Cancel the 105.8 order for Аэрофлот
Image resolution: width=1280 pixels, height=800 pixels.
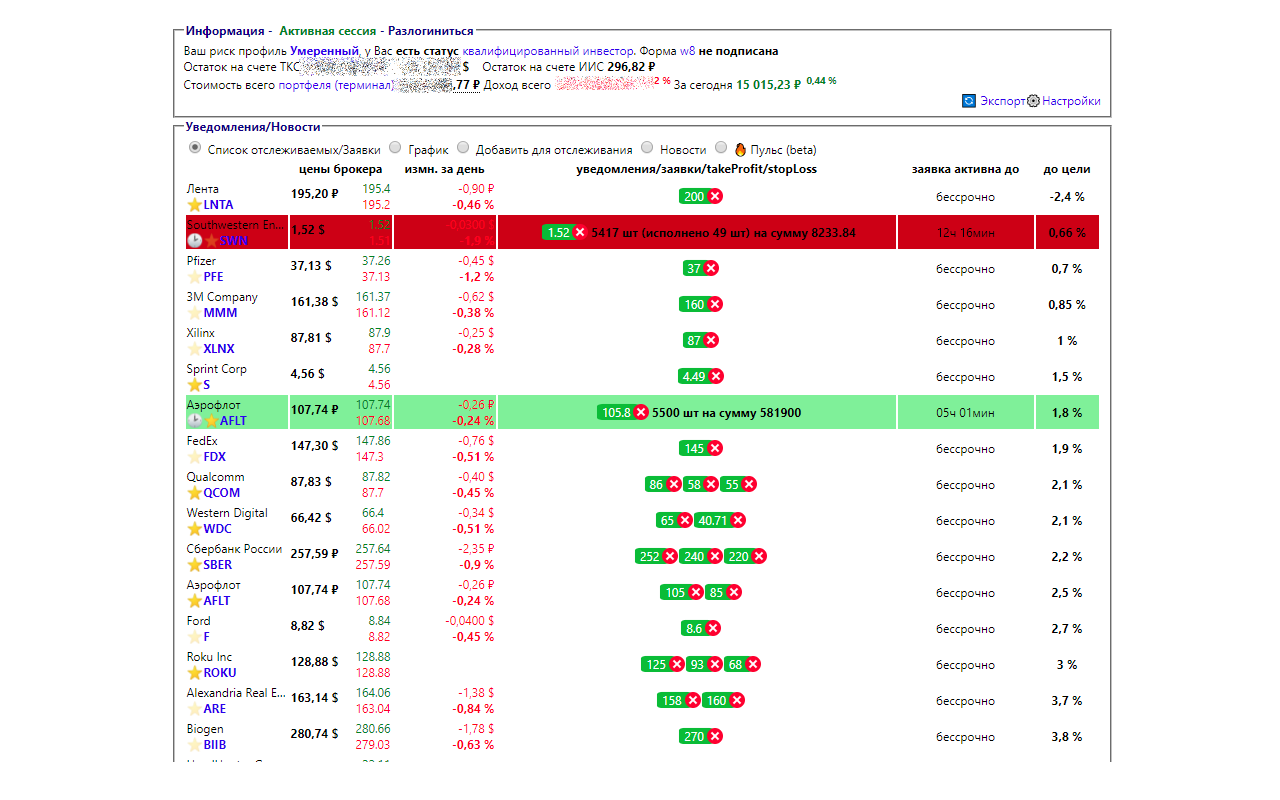pos(641,413)
